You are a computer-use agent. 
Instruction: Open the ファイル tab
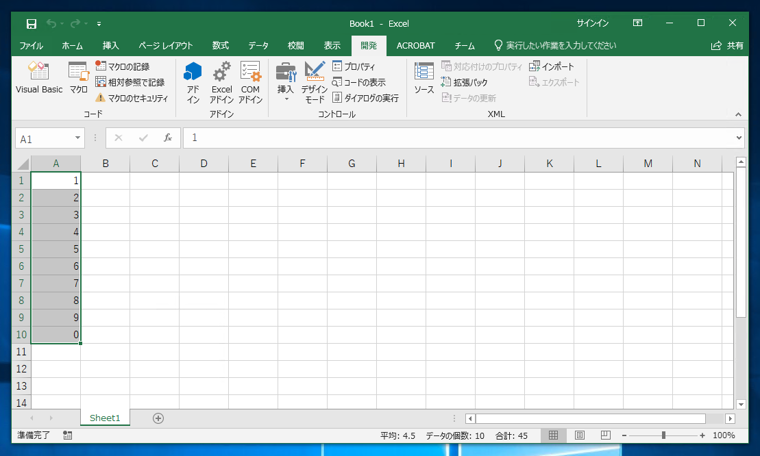click(x=31, y=46)
